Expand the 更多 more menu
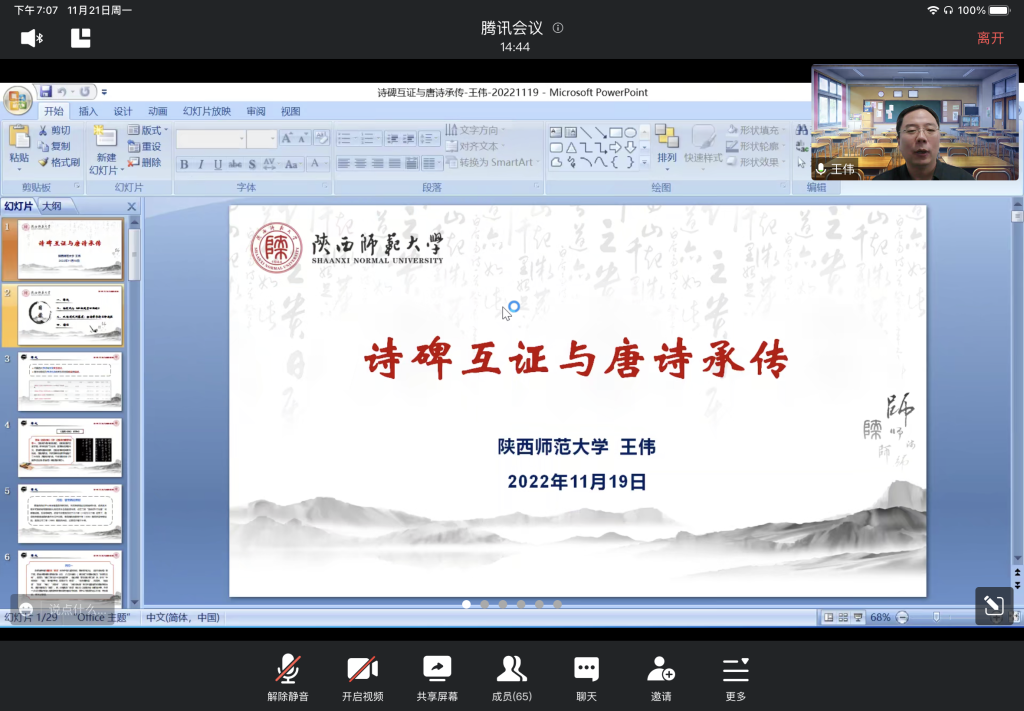Image resolution: width=1024 pixels, height=711 pixels. tap(735, 677)
